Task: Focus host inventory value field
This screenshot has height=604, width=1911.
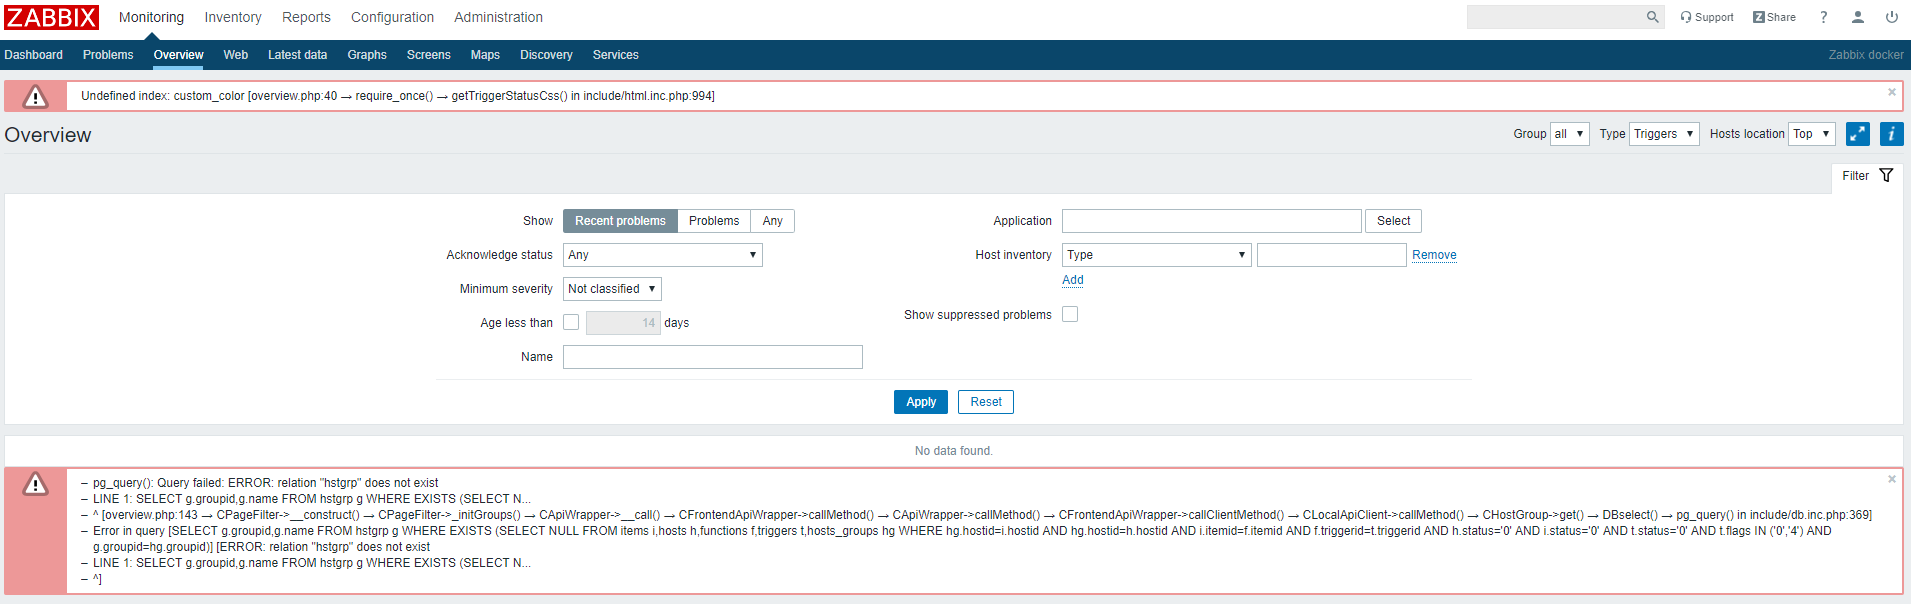Action: [1332, 255]
